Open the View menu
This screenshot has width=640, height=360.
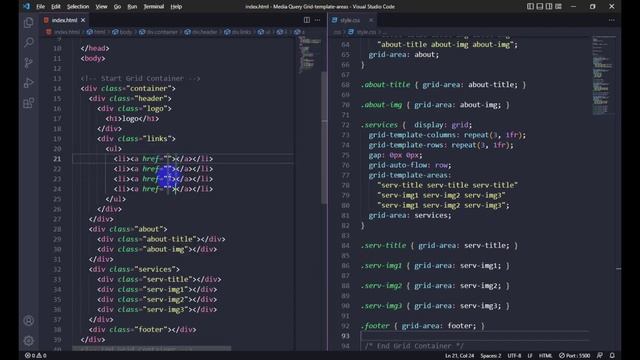pyautogui.click(x=101, y=7)
